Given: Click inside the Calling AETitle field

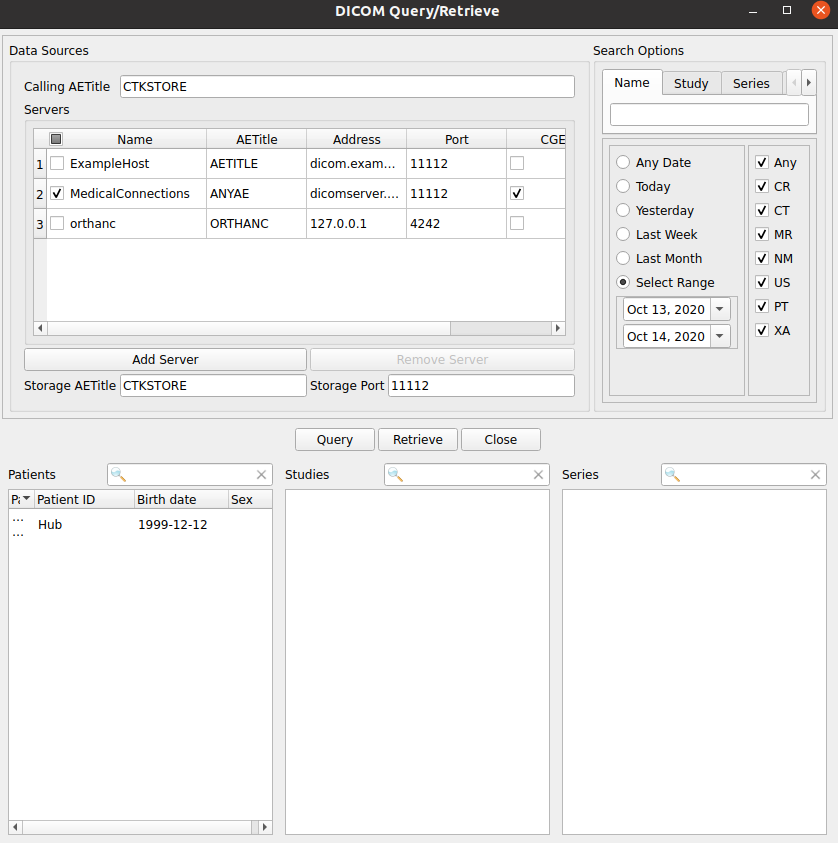Looking at the screenshot, I should click(347, 86).
